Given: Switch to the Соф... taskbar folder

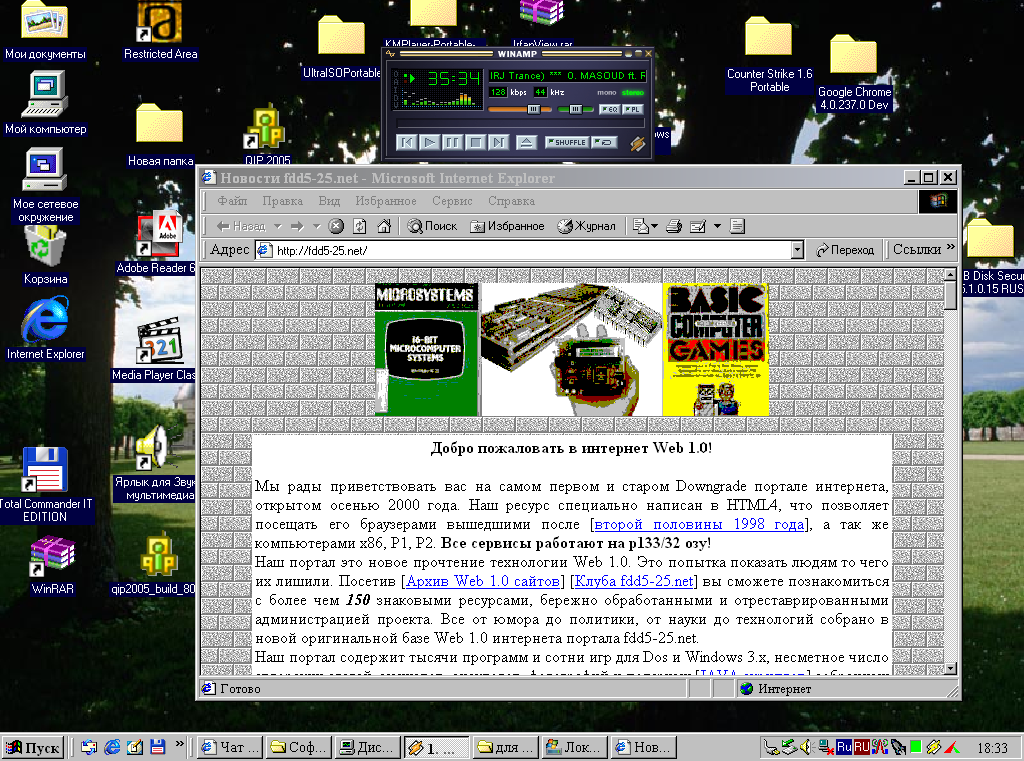Looking at the screenshot, I should coord(299,747).
